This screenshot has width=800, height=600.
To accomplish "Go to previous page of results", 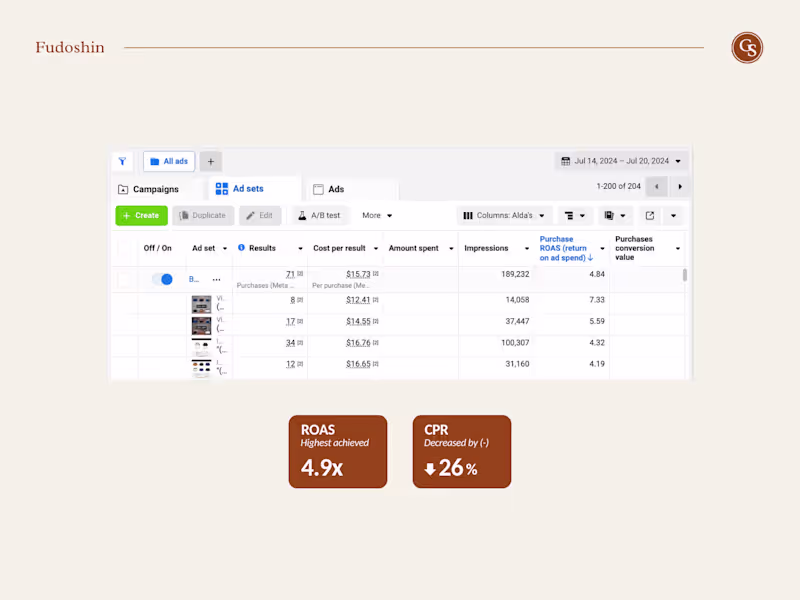I will (656, 187).
